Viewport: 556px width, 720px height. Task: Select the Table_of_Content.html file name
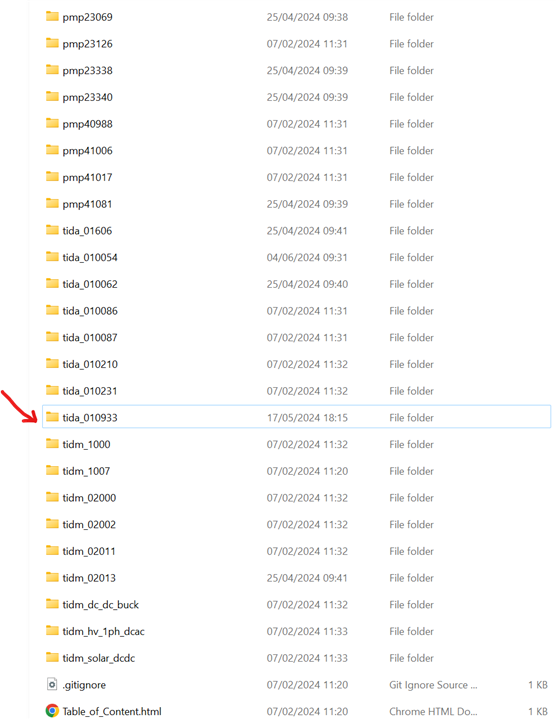tap(112, 711)
